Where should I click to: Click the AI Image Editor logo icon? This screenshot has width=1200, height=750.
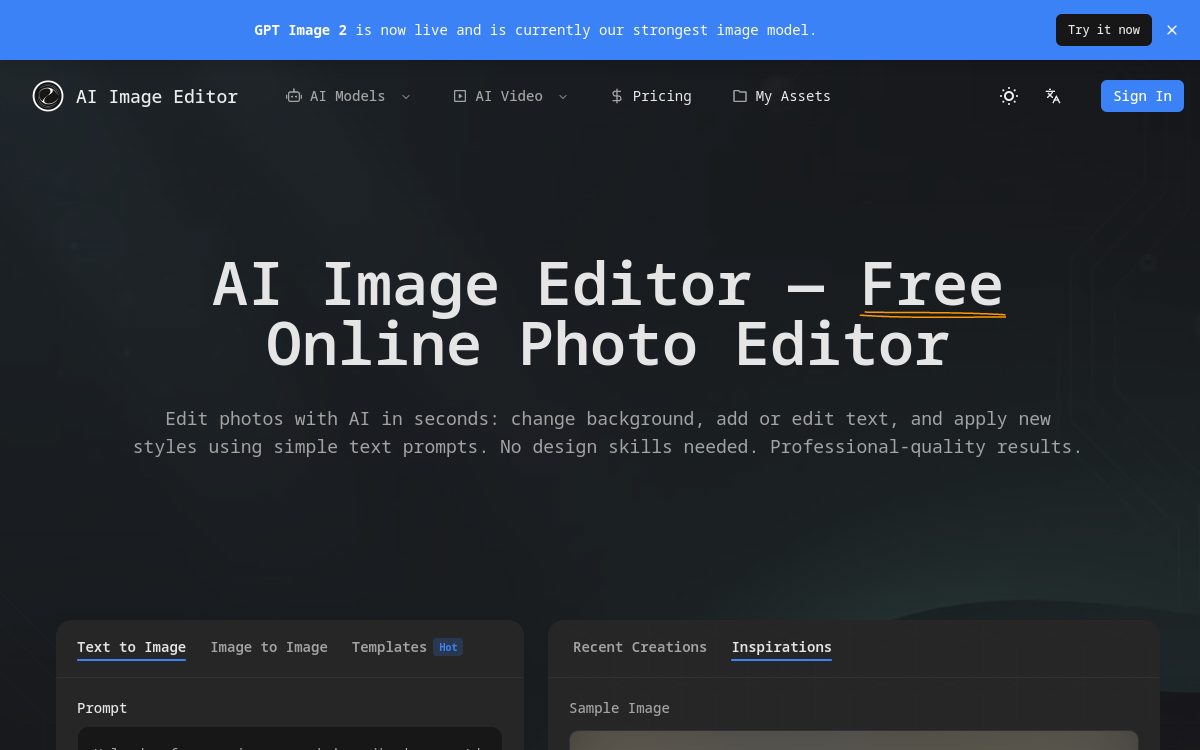[x=48, y=96]
